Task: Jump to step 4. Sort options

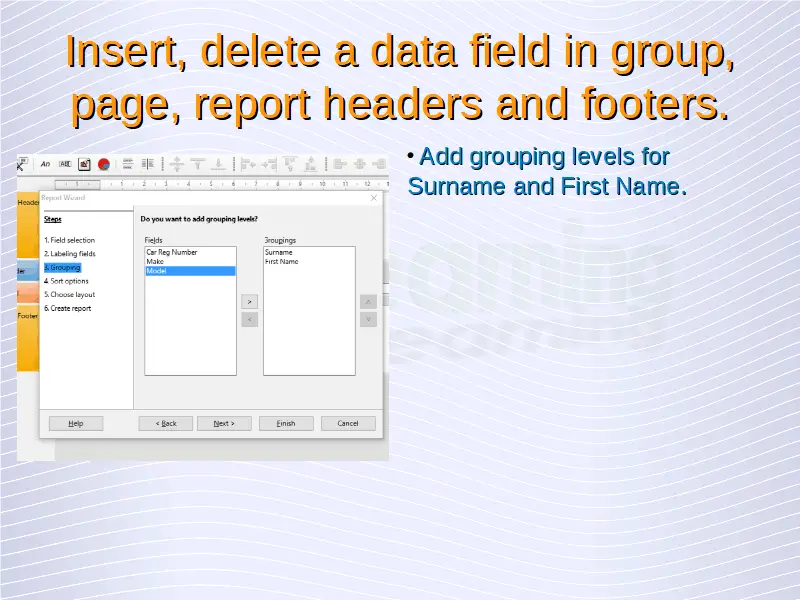Action: [66, 281]
